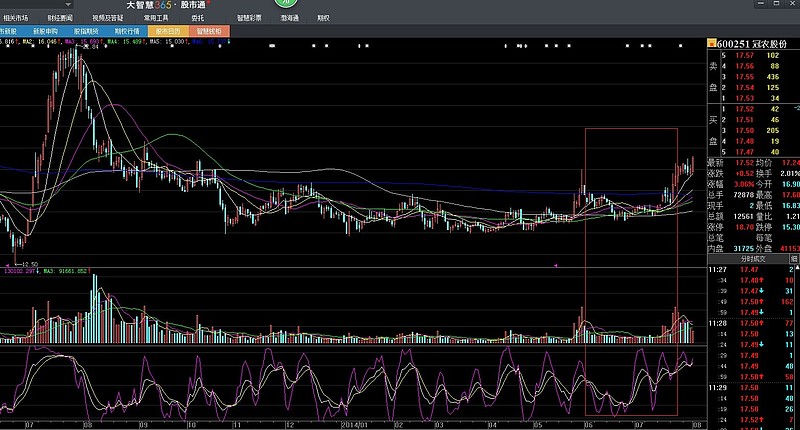Viewport: 800px width, 430px height.
Task: Switch to the 股指期货 tab
Action: click(x=87, y=31)
